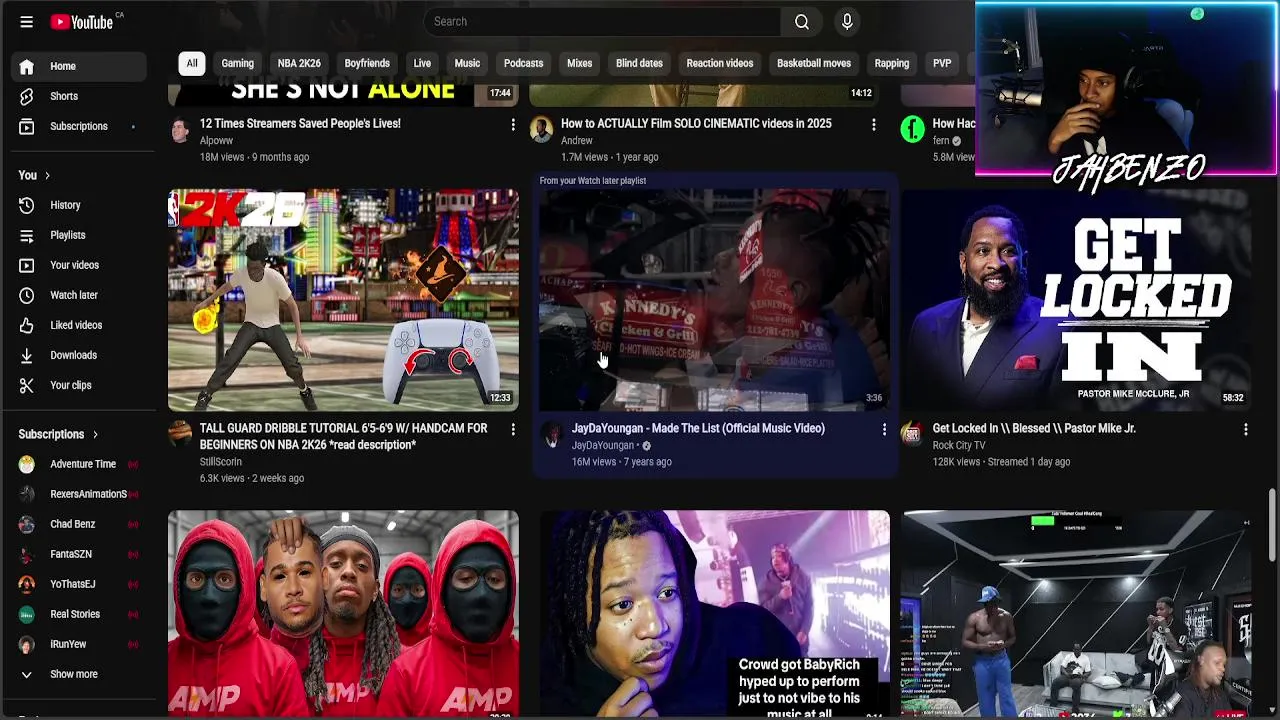The image size is (1280, 720).
Task: Select the Mixes filter chip
Action: coord(580,63)
